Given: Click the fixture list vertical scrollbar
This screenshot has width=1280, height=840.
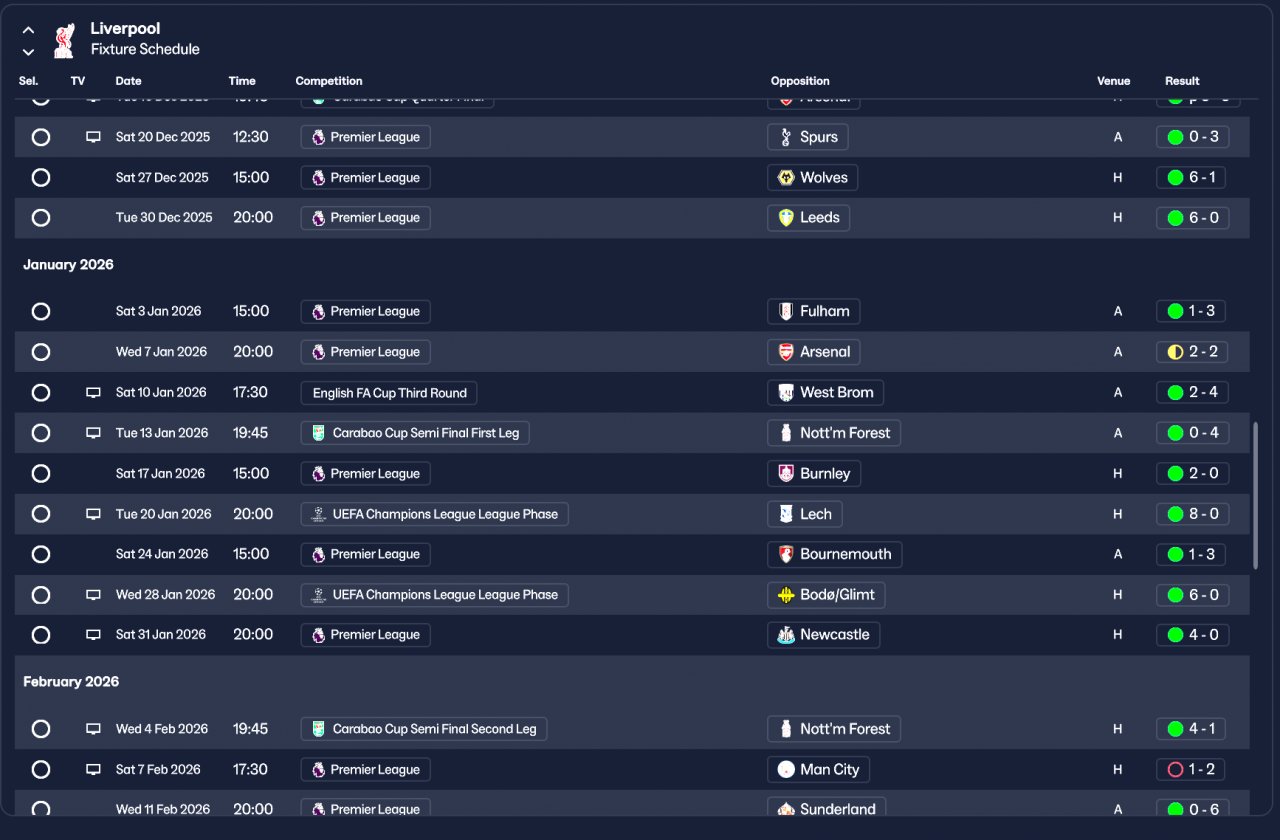Looking at the screenshot, I should (x=1256, y=495).
